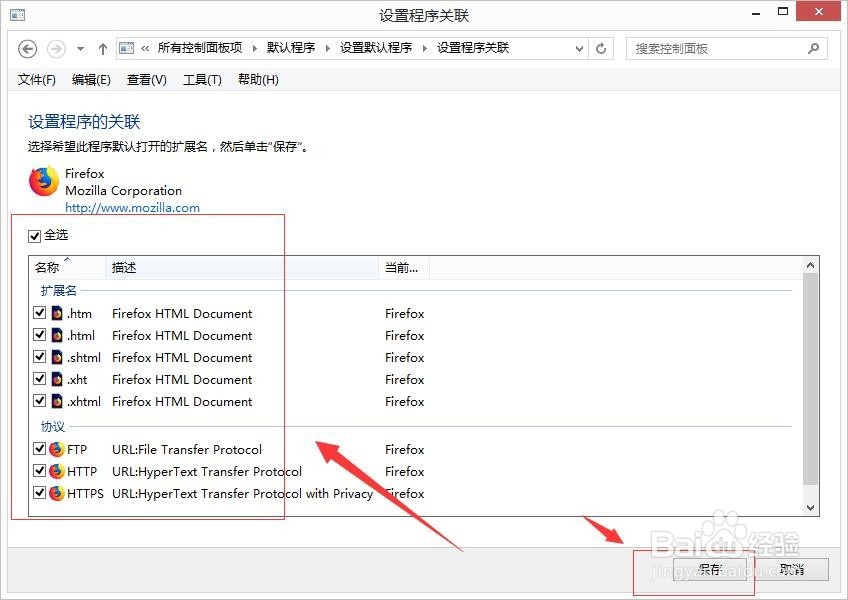Navigate to 所有控制面板项 breadcrumb
This screenshot has width=848, height=600.
[x=200, y=48]
